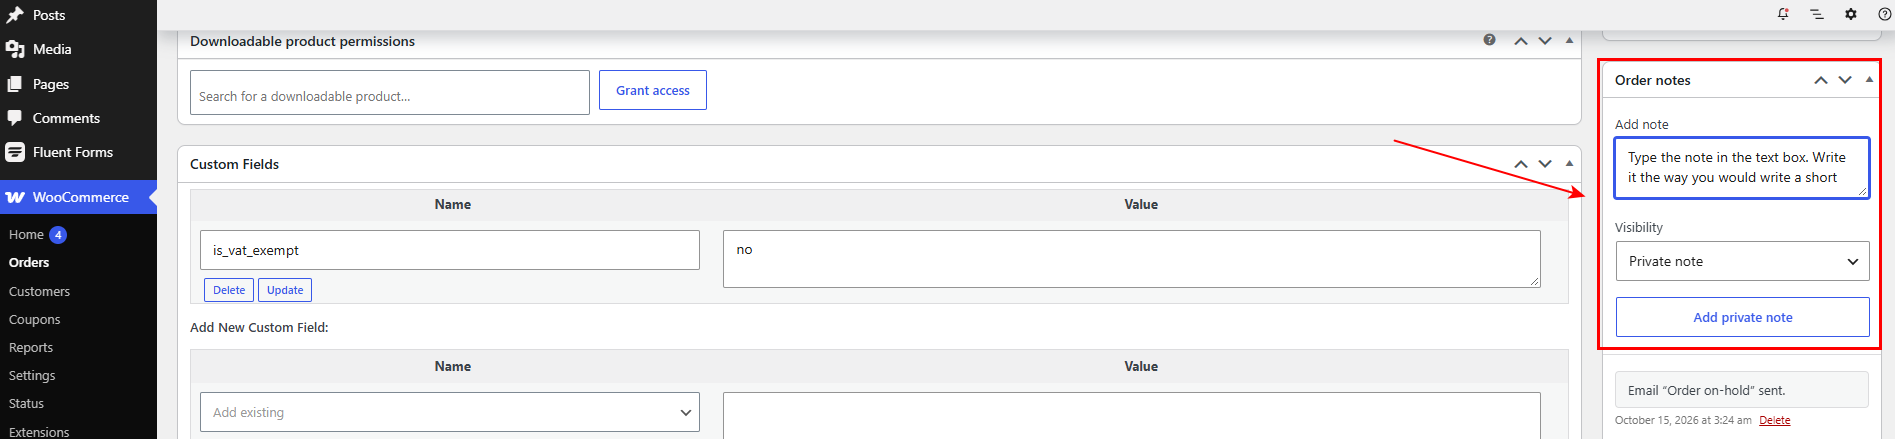Image resolution: width=1895 pixels, height=439 pixels.
Task: Expand the Add existing custom field dropdown
Action: [x=450, y=412]
